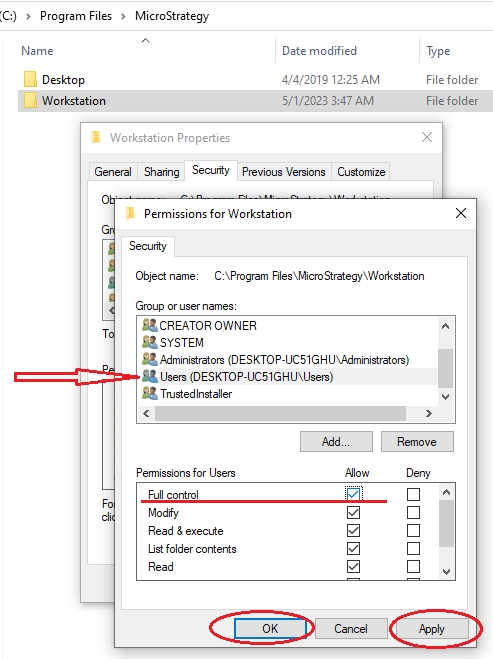Click SYSTEM user group icon

click(x=149, y=342)
